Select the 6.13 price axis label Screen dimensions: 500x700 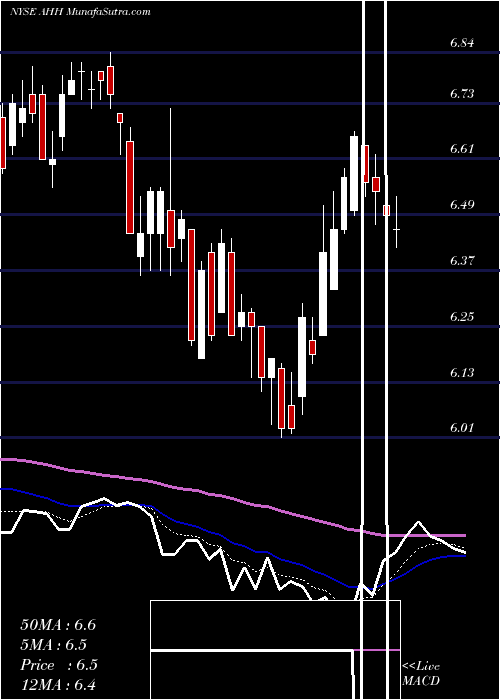pos(462,373)
